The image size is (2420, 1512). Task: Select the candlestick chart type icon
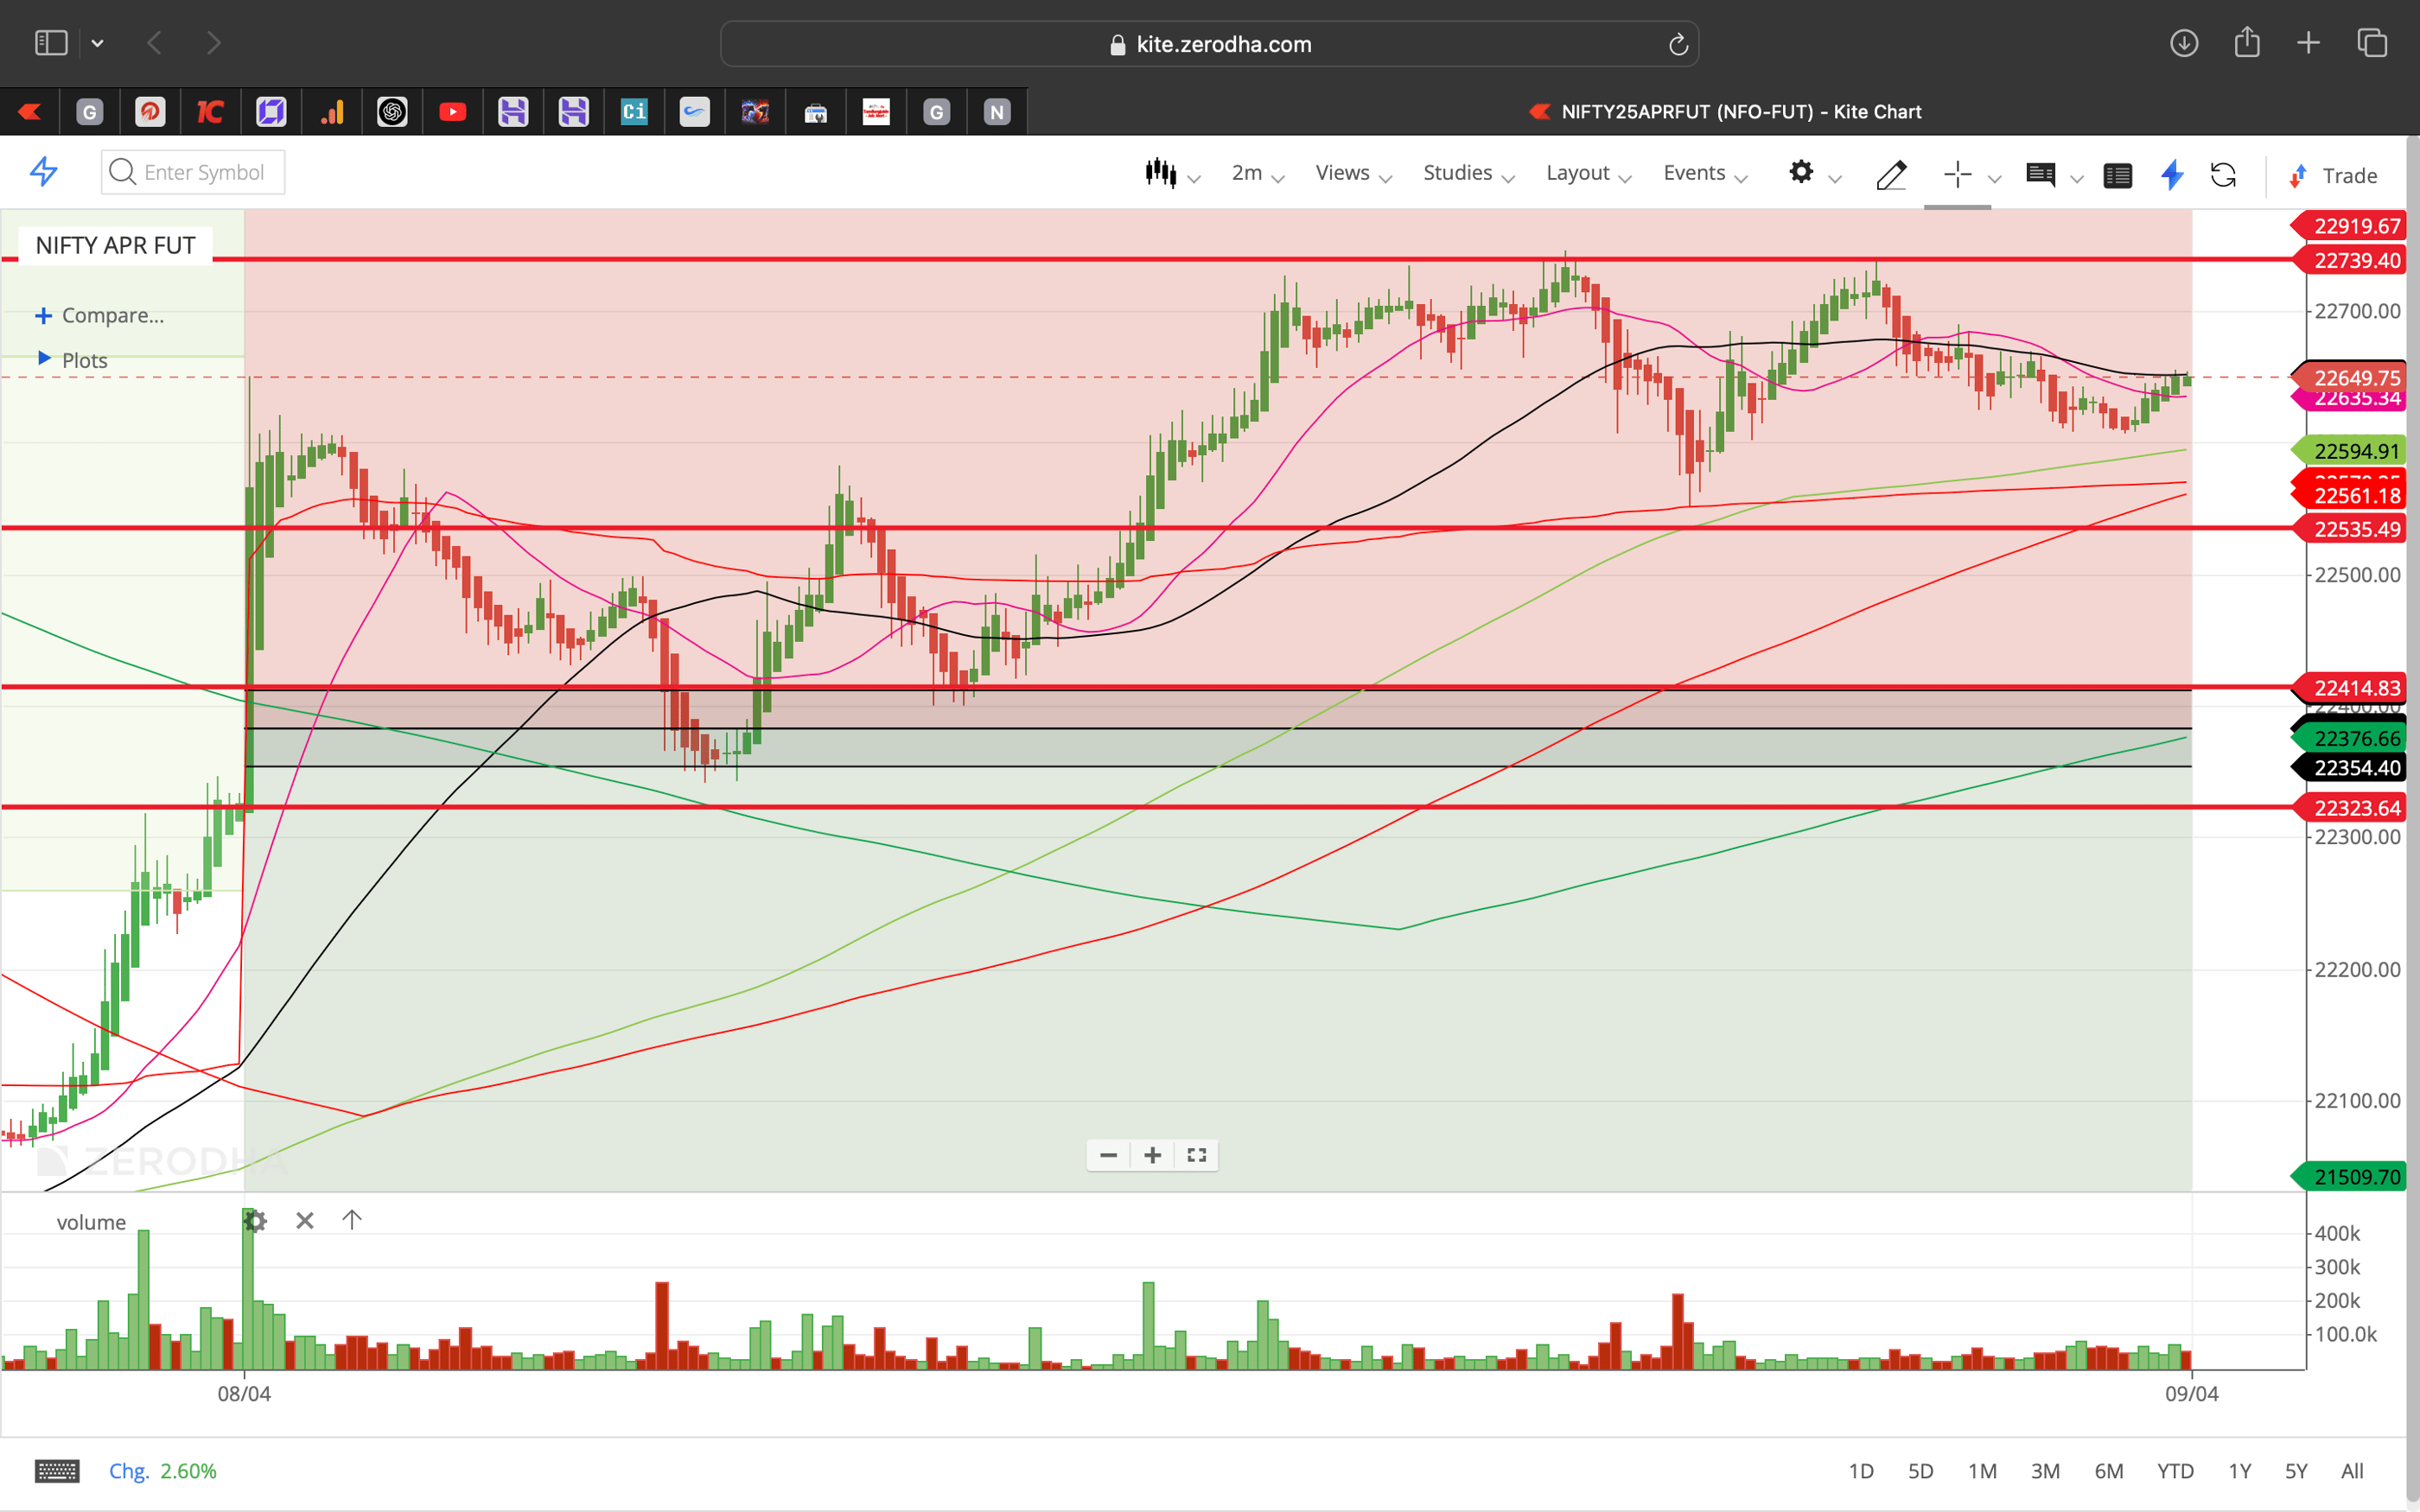coord(1161,173)
